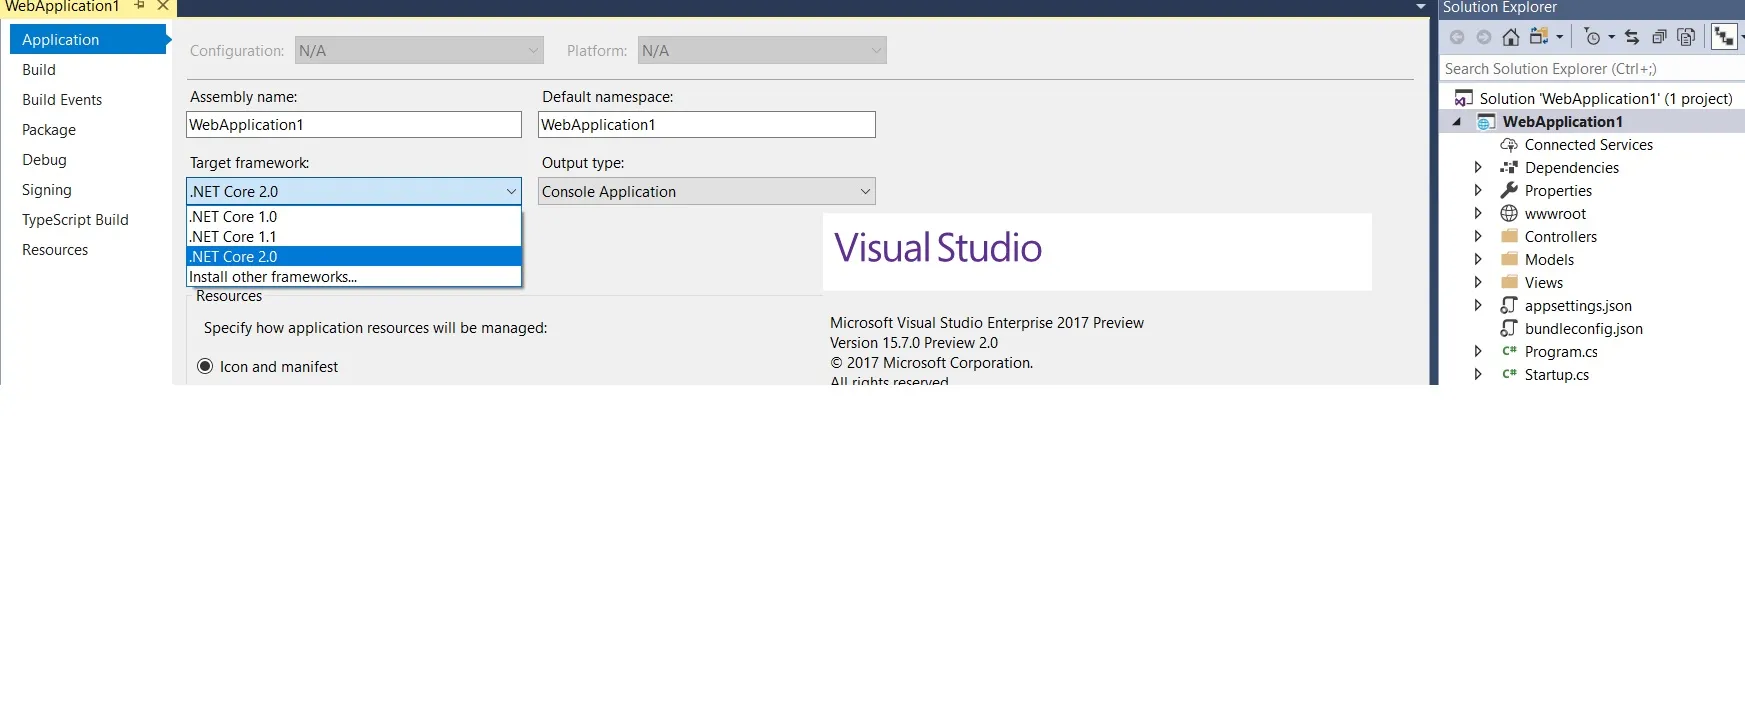The width and height of the screenshot is (1745, 724).
Task: Switch to the Debug tab
Action: 44,160
